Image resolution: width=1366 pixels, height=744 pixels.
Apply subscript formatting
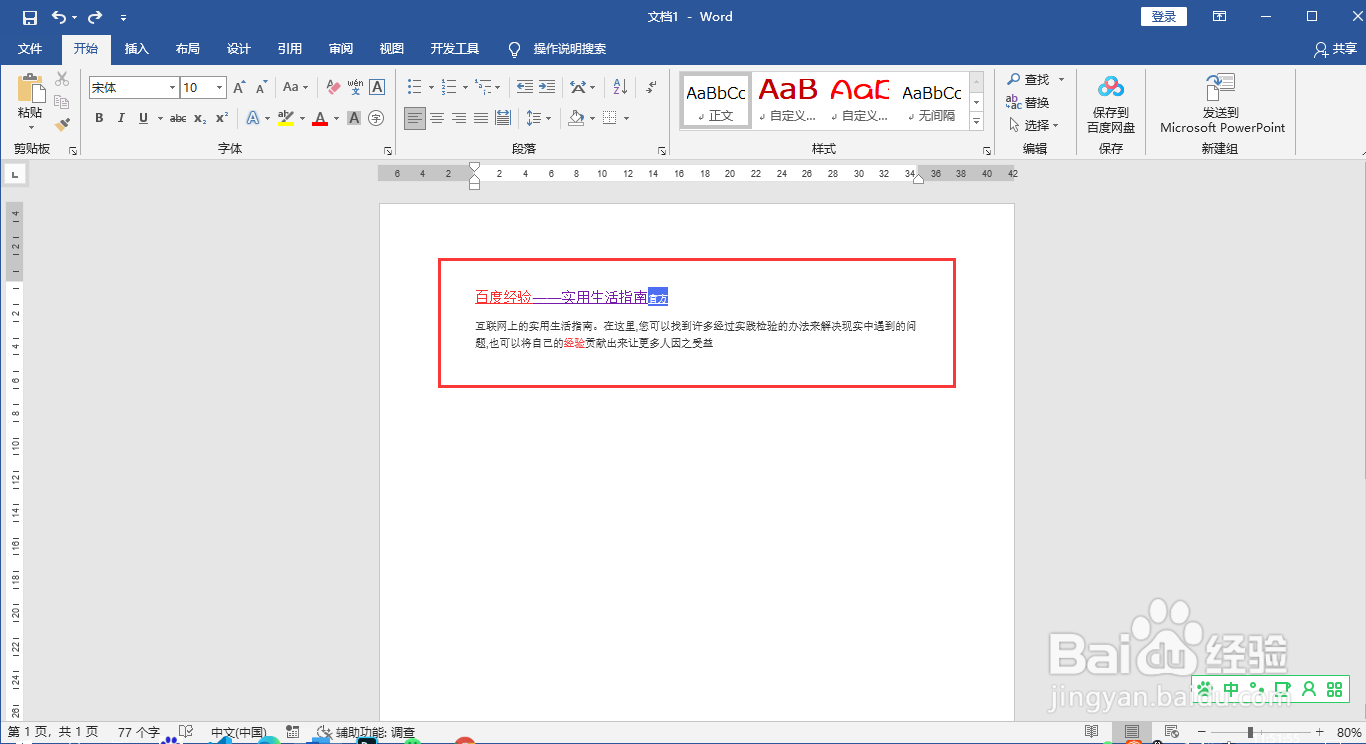[200, 118]
